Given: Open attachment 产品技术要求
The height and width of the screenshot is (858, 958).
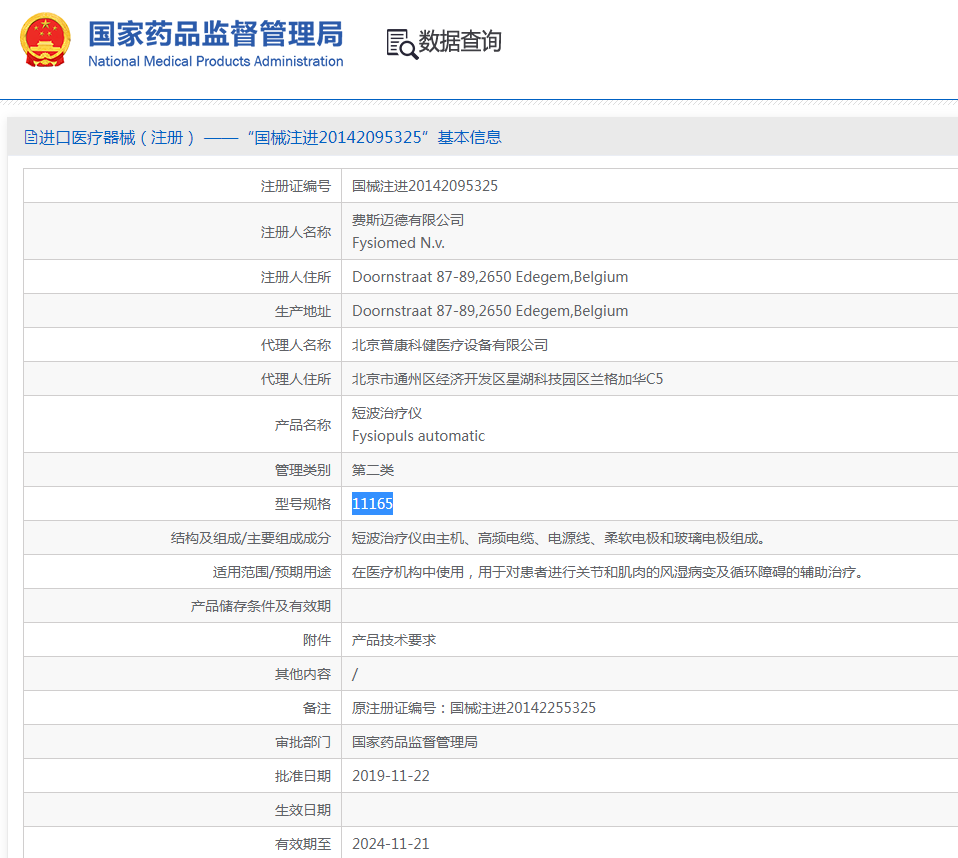Looking at the screenshot, I should coord(394,640).
